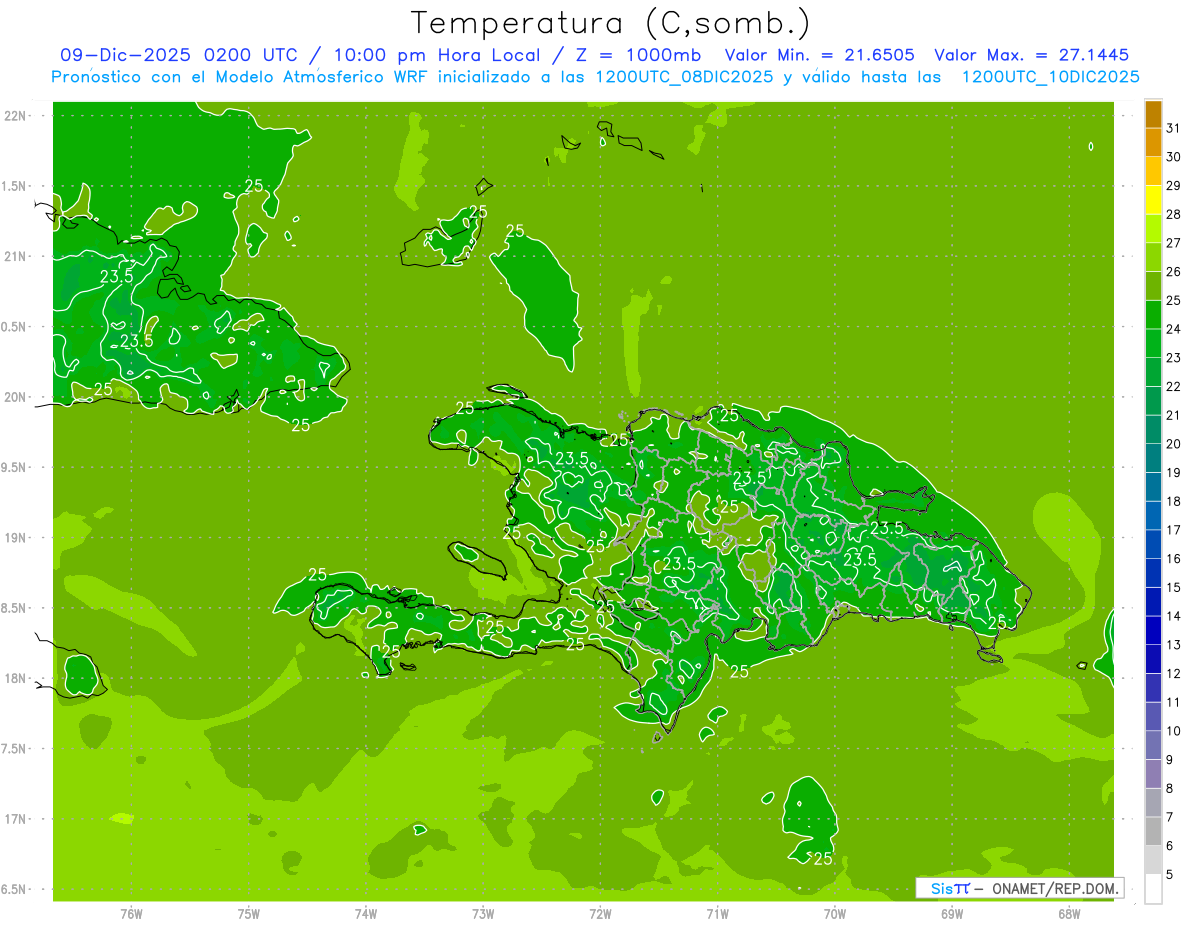Click the '76W' longitude axis label
This screenshot has height=927, width=1200.
point(131,914)
